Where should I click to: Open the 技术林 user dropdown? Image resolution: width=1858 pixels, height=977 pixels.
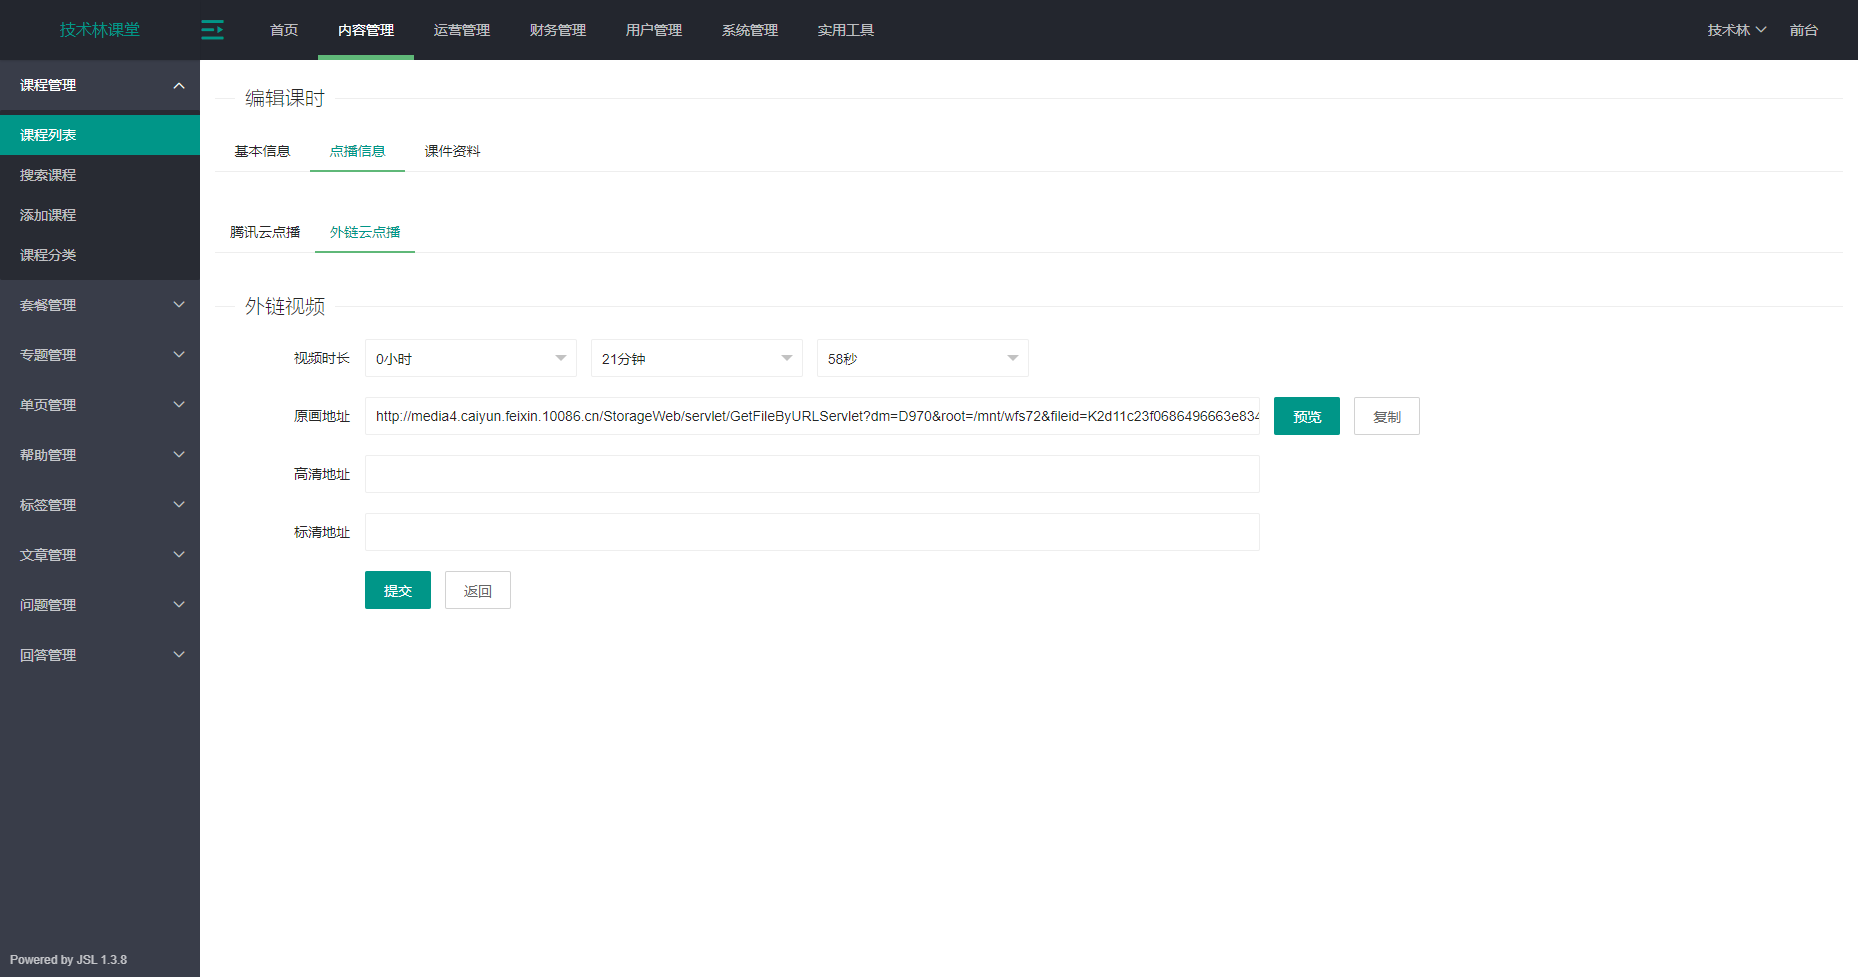1737,30
